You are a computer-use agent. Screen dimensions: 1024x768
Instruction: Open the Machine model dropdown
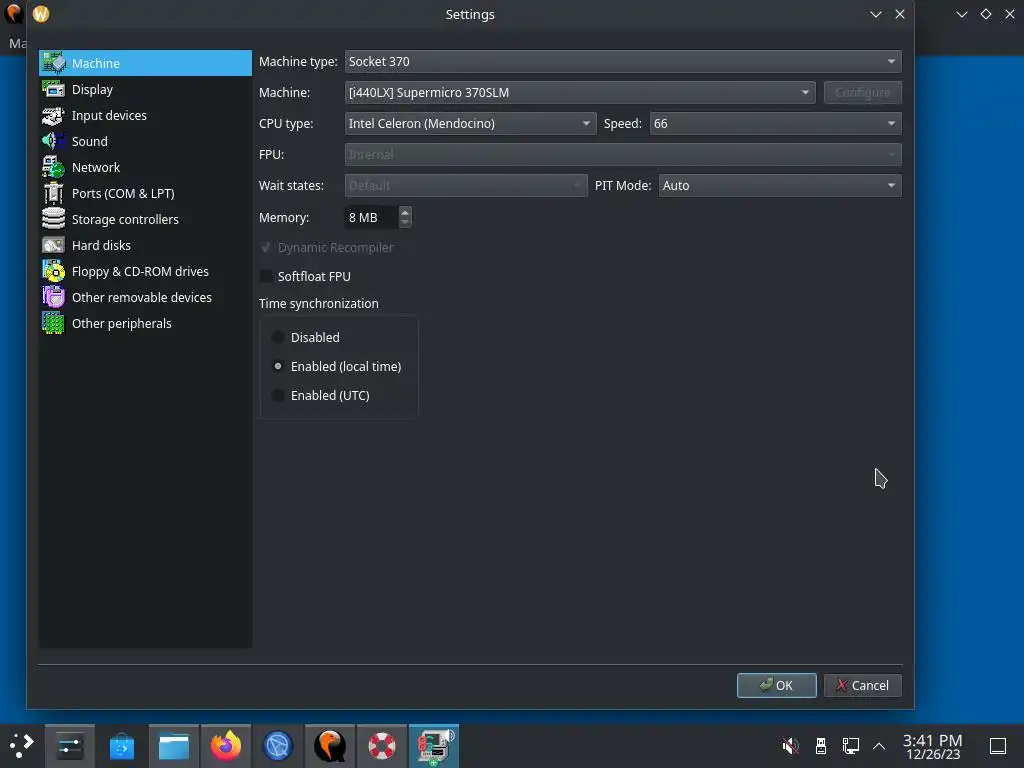580,92
